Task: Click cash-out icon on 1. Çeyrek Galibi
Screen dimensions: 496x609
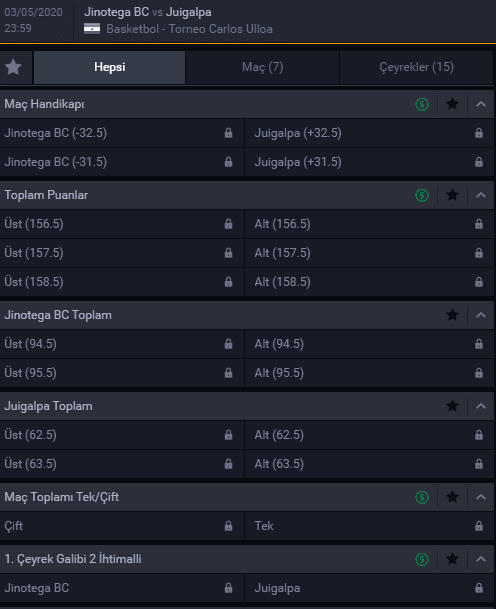Action: pyautogui.click(x=422, y=559)
